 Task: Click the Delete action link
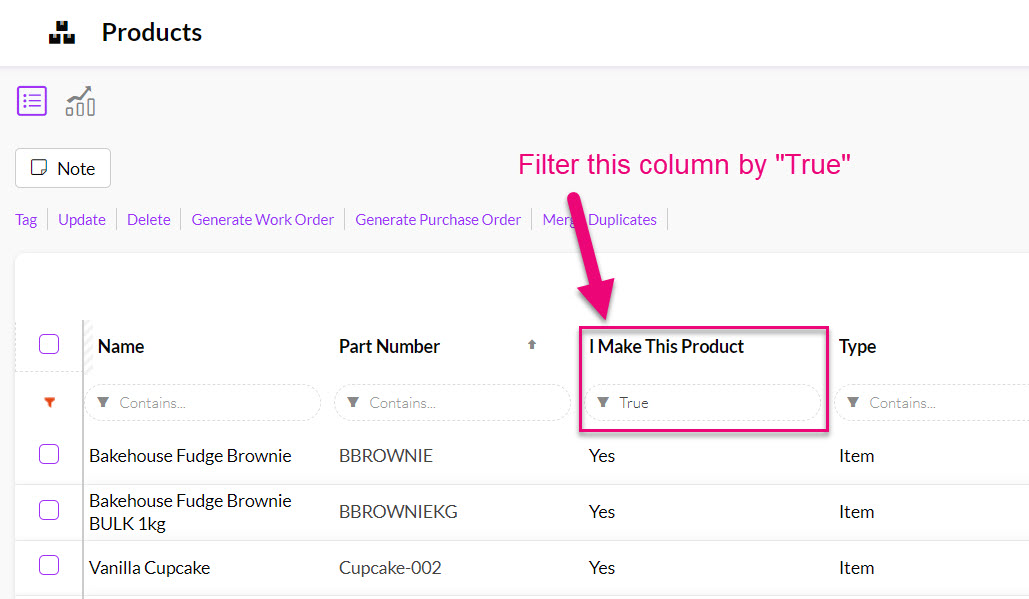148,219
